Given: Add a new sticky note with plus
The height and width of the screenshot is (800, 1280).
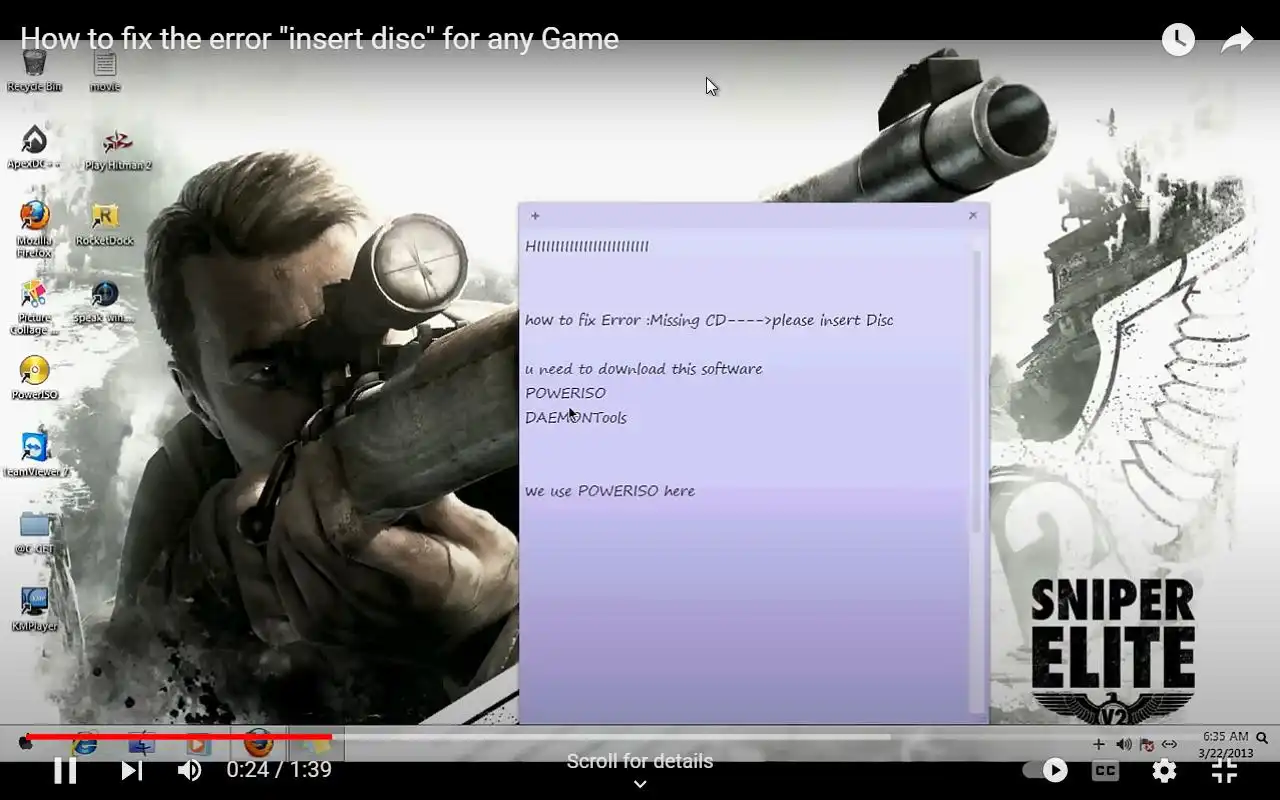Looking at the screenshot, I should click(x=535, y=216).
